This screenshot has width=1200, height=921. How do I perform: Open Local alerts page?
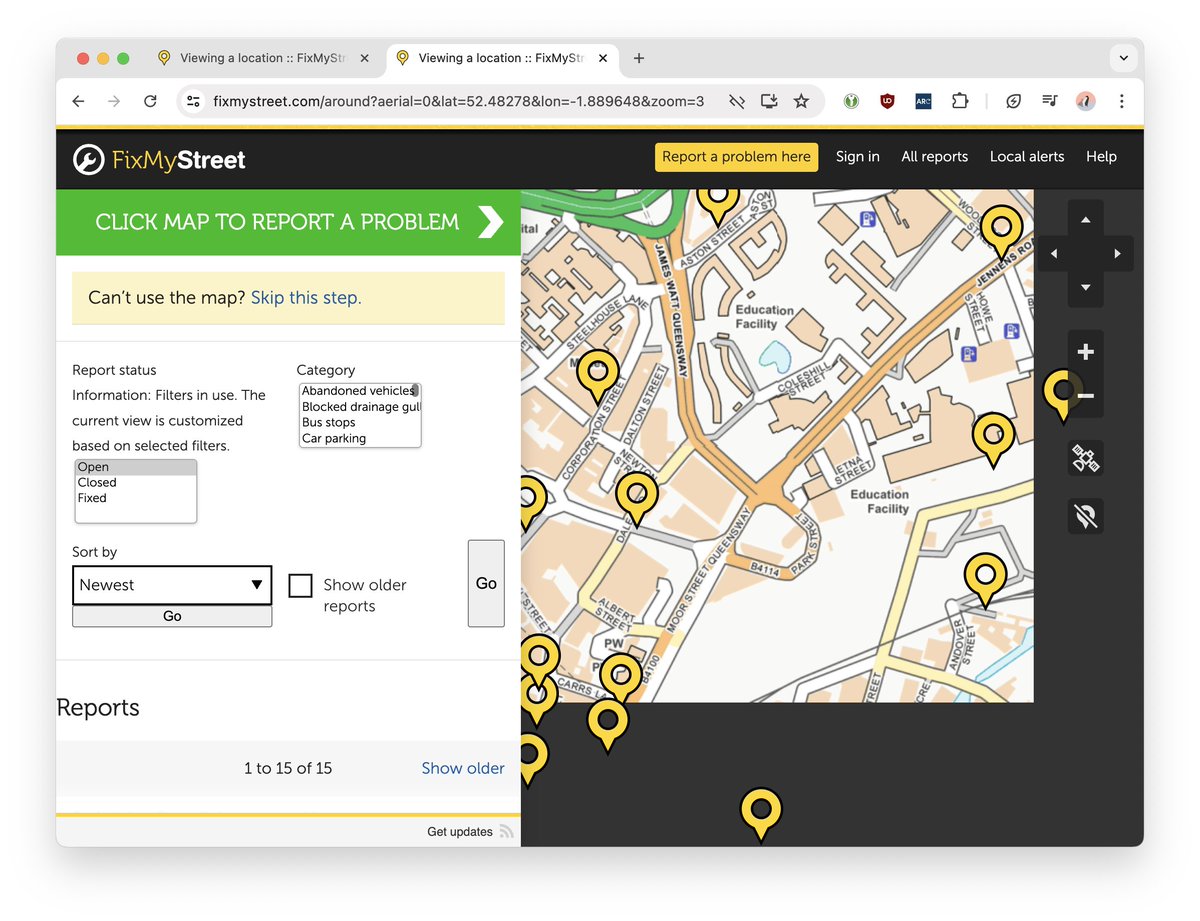pos(1027,157)
